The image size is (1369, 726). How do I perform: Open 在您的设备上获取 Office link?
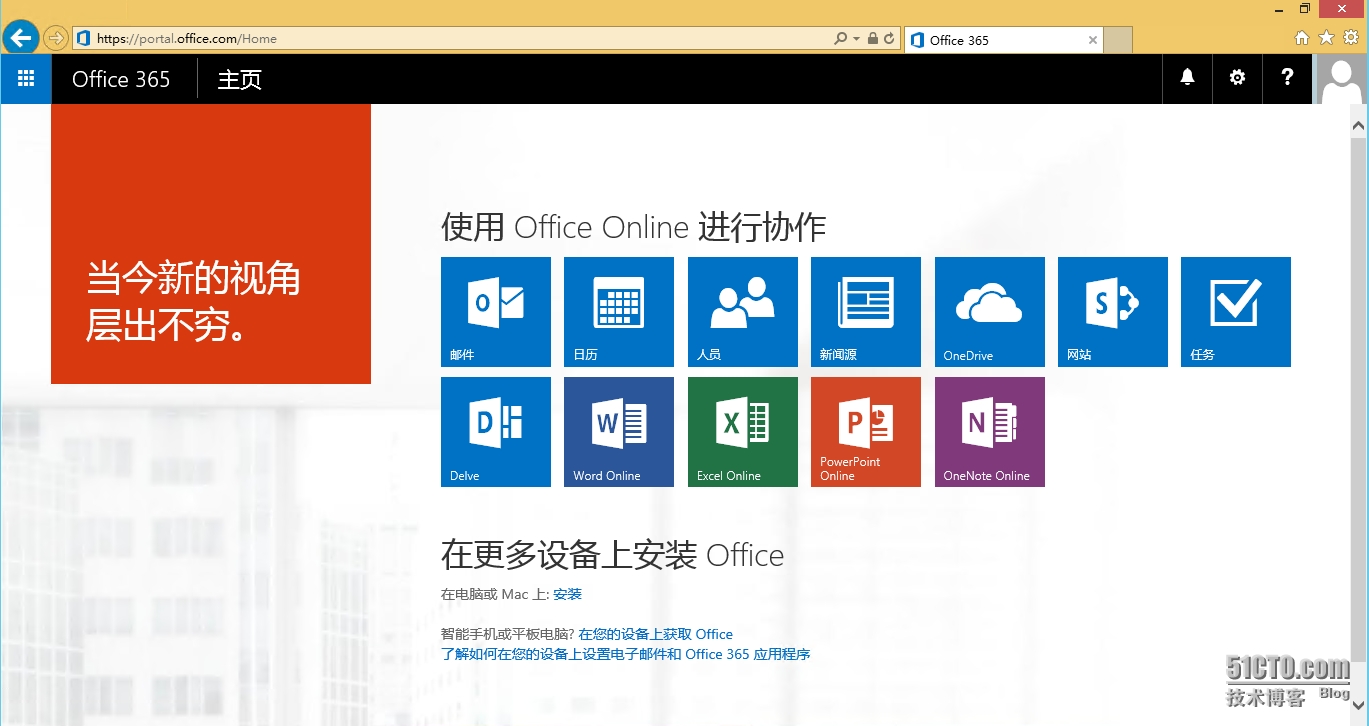(656, 634)
